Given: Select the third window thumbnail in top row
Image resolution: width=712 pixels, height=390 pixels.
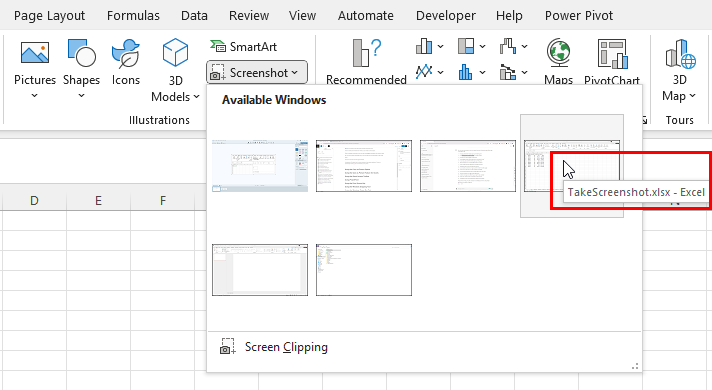Looking at the screenshot, I should (468, 166).
